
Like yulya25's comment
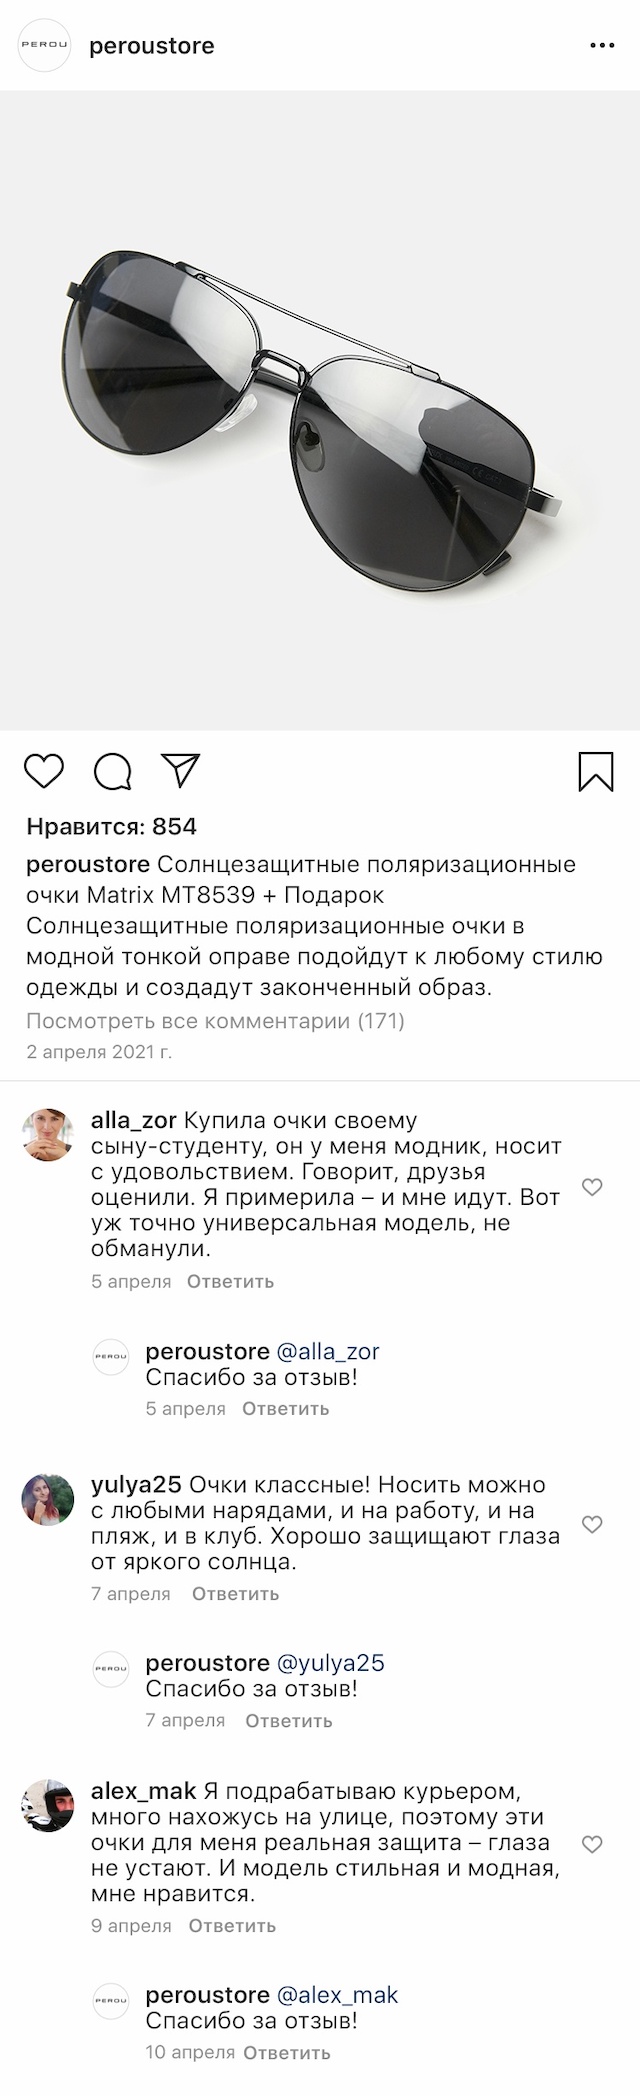[592, 1524]
